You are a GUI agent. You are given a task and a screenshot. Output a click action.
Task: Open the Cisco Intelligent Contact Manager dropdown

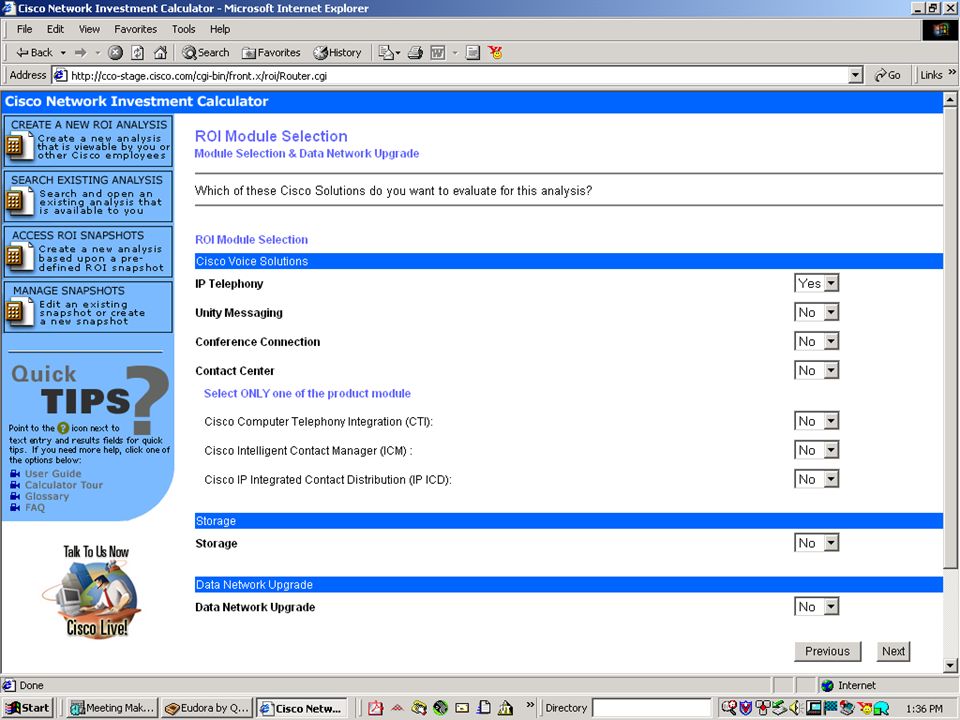pos(817,450)
